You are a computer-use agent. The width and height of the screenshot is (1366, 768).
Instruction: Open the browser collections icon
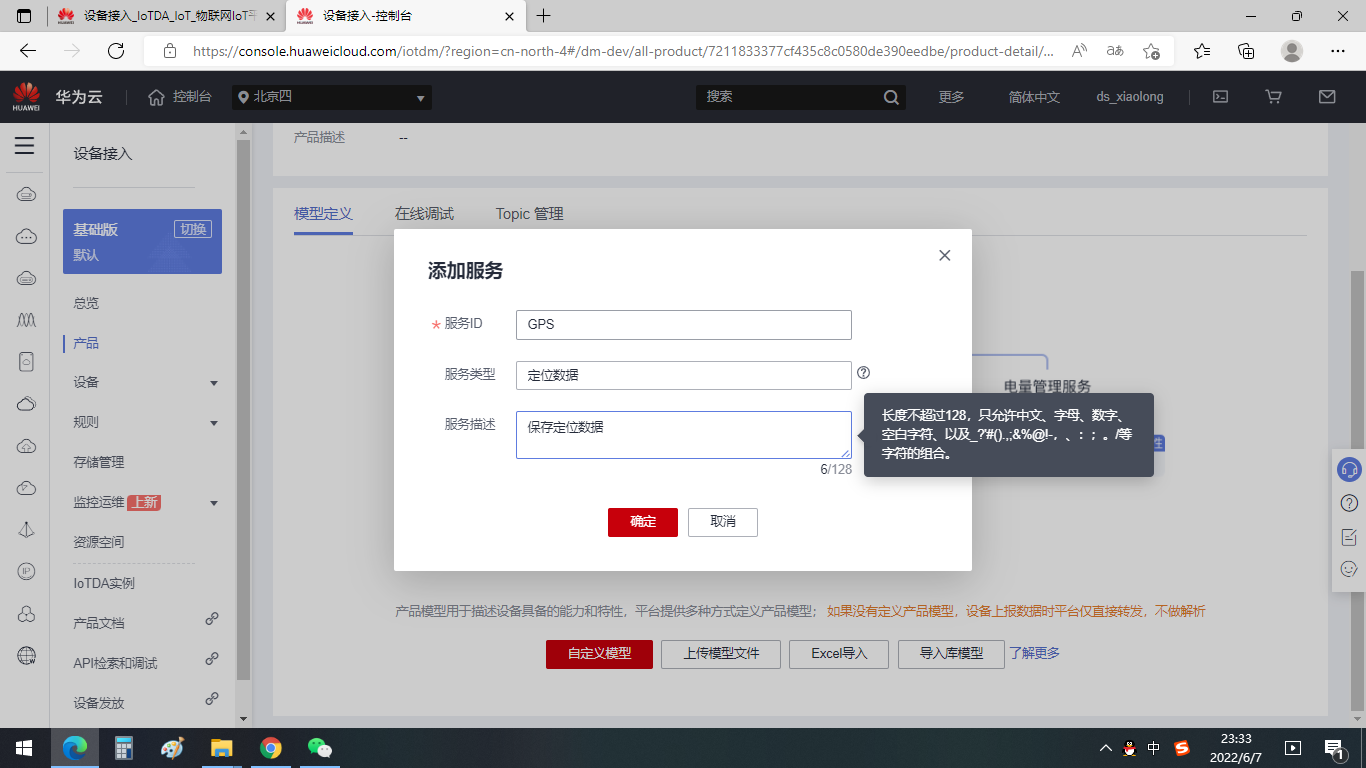coord(1246,51)
